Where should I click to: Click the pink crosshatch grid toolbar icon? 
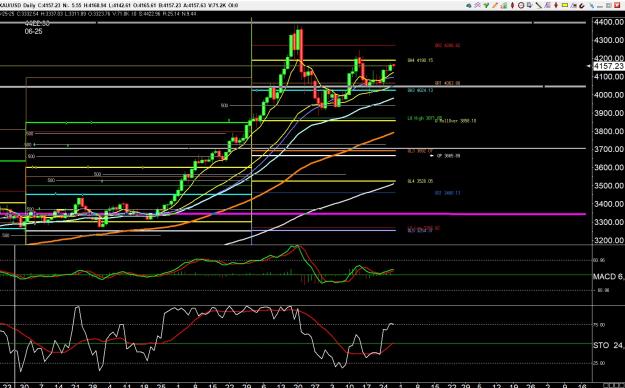(x=477, y=5)
